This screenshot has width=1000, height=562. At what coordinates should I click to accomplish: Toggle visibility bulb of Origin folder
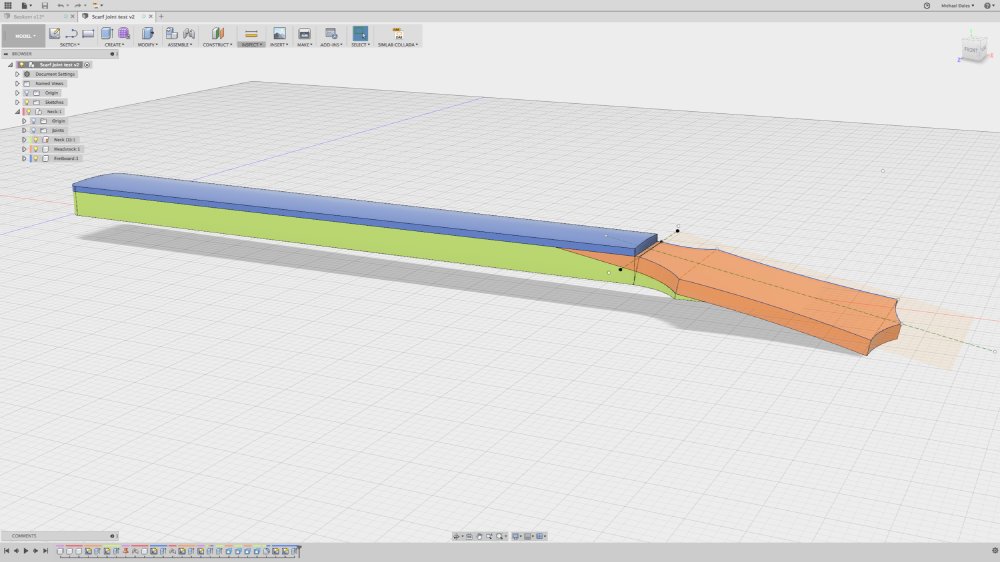click(27, 93)
